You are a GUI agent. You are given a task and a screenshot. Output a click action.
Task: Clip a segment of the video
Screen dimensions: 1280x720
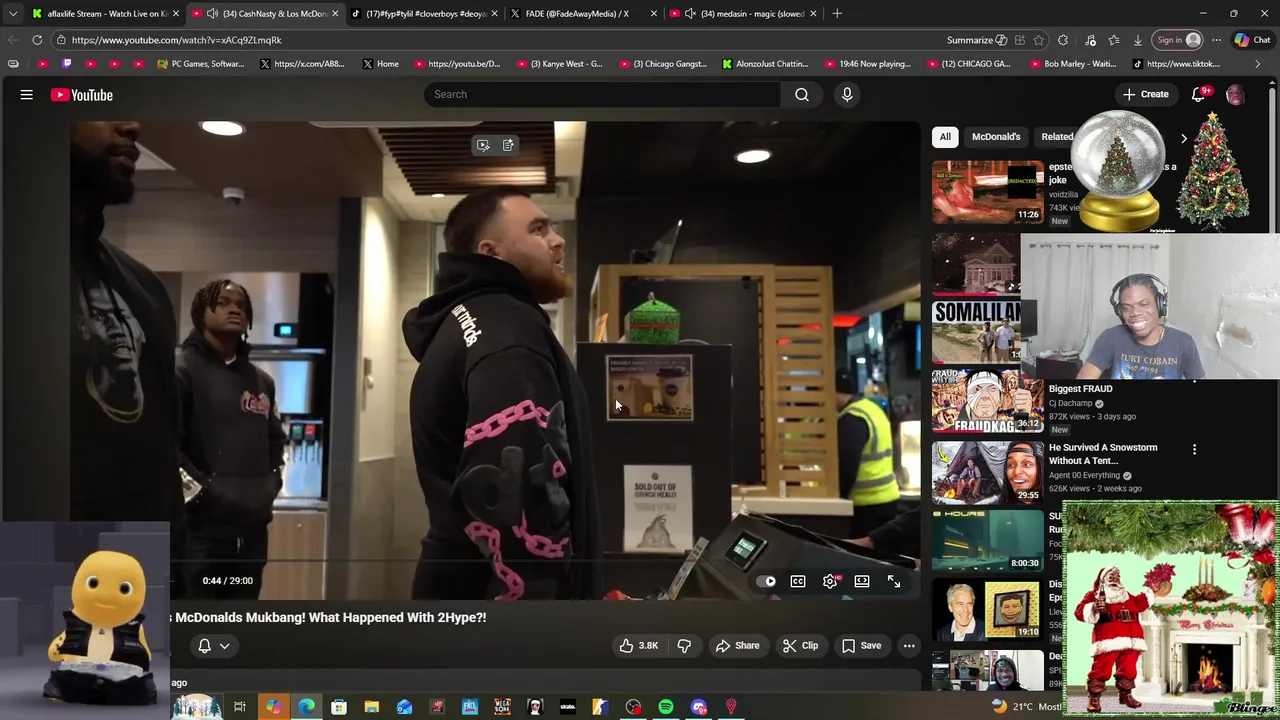click(x=800, y=646)
